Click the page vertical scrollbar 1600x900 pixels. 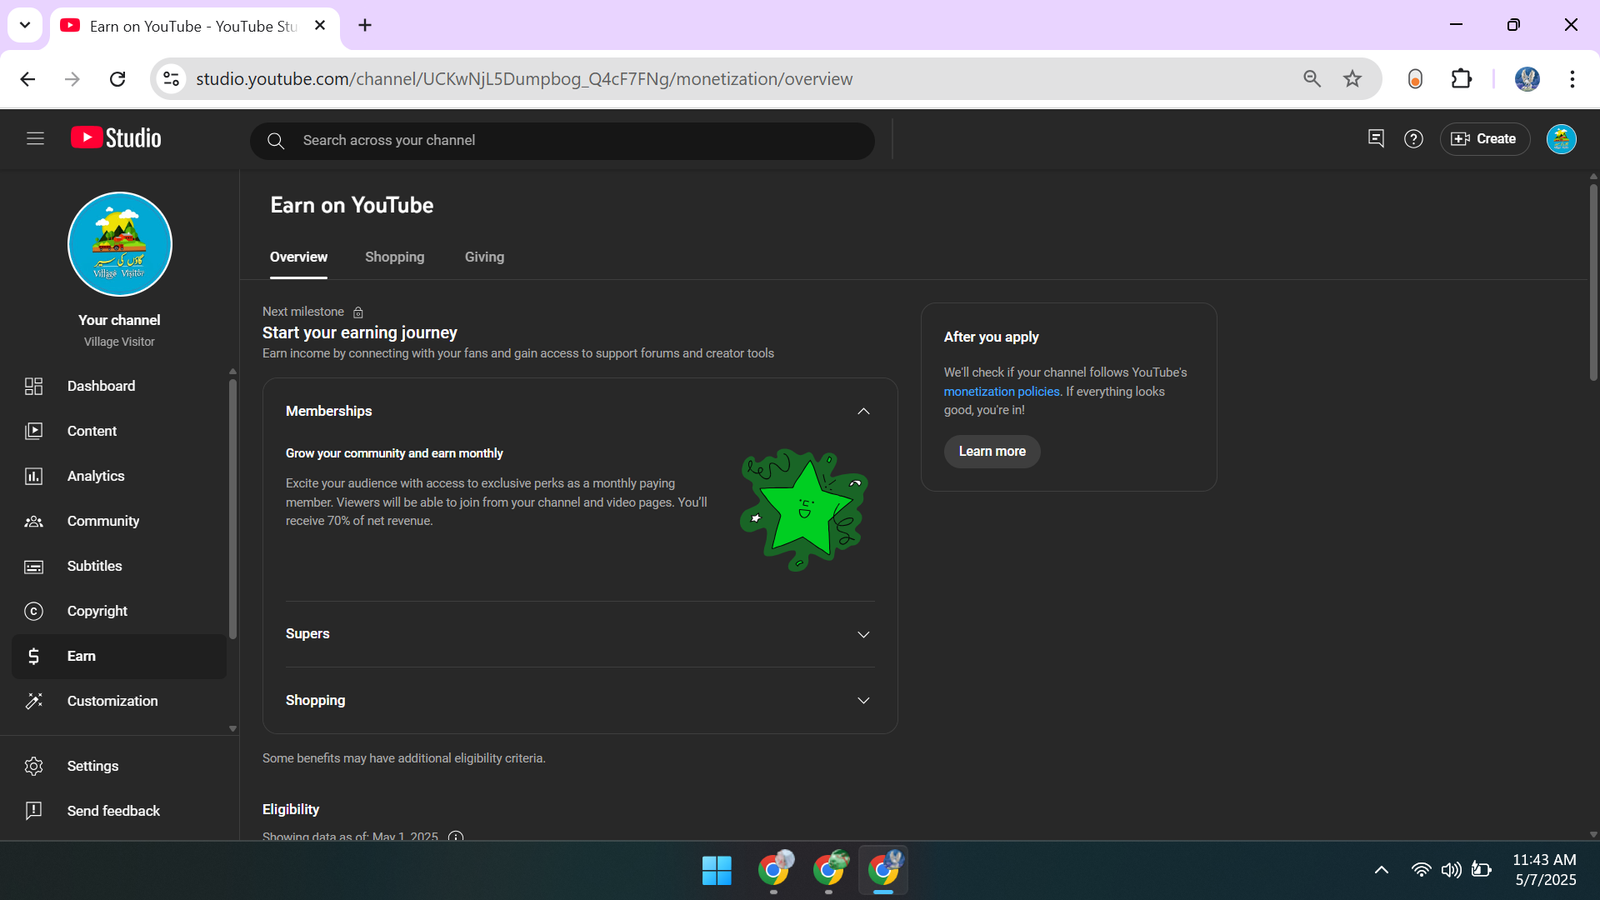(x=1593, y=282)
